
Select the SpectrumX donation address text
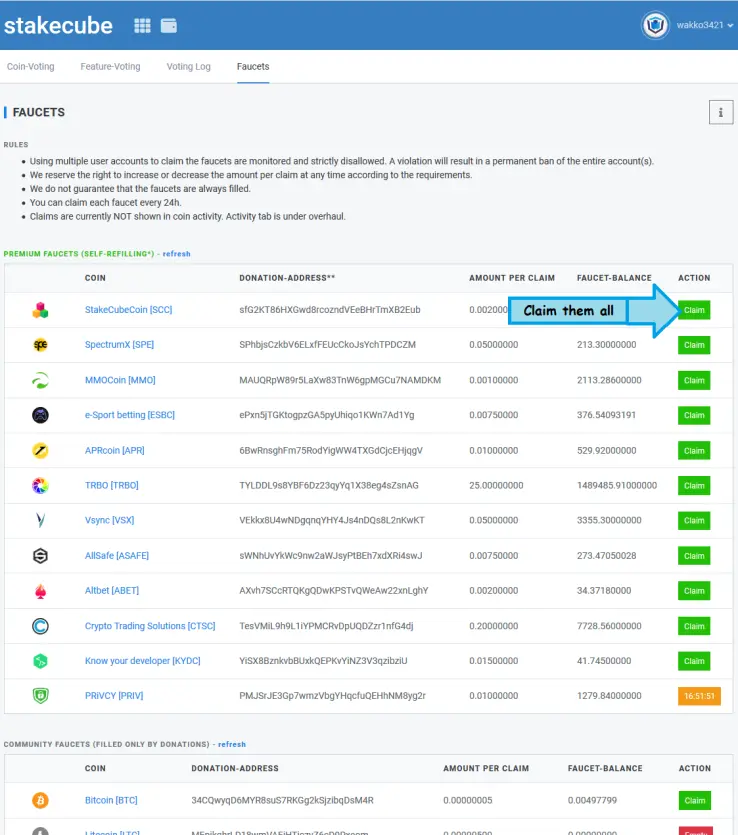pos(327,345)
